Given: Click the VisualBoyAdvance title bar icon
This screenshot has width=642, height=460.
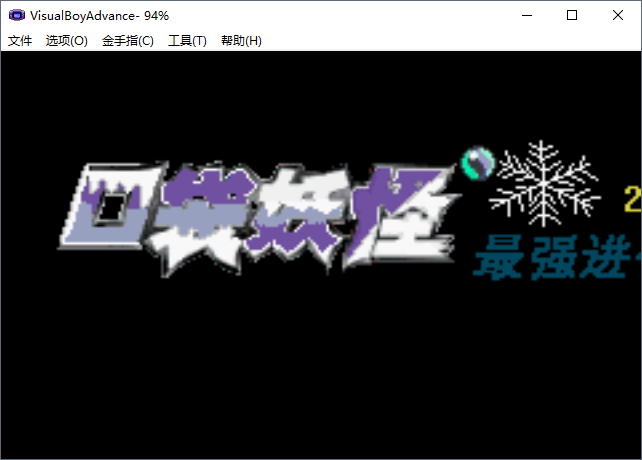Looking at the screenshot, I should click(x=17, y=16).
